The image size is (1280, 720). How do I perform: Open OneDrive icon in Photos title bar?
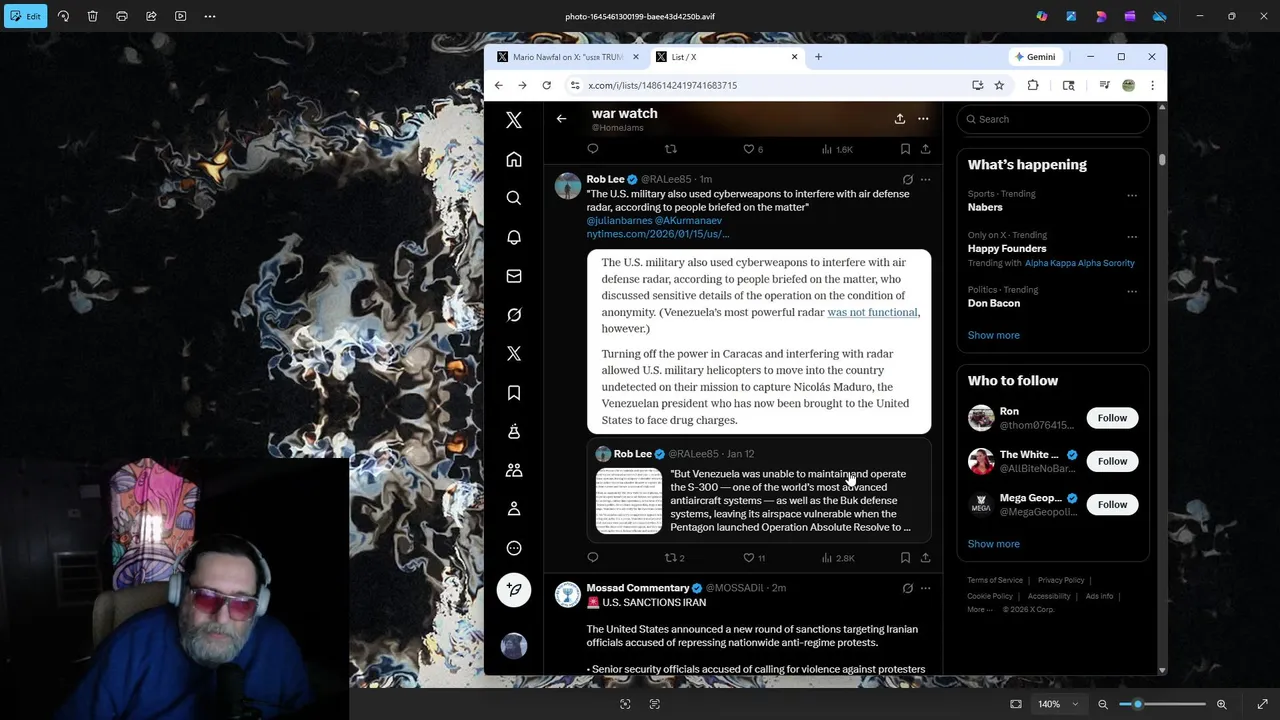pyautogui.click(x=1159, y=16)
